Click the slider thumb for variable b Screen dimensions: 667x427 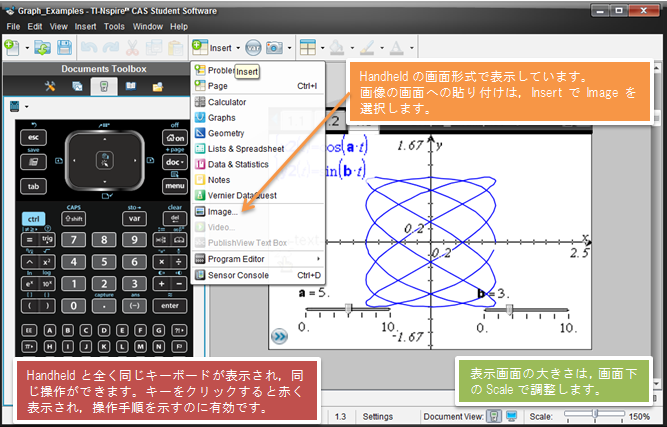pyautogui.click(x=510, y=309)
